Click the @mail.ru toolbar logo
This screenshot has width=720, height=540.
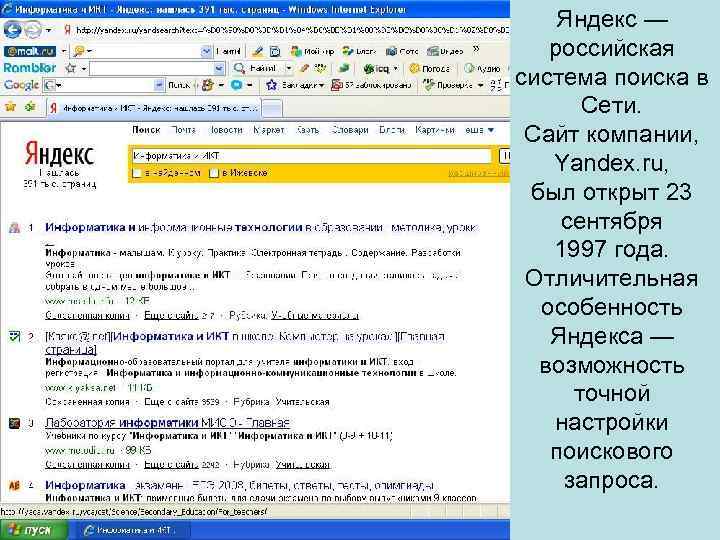[29, 51]
